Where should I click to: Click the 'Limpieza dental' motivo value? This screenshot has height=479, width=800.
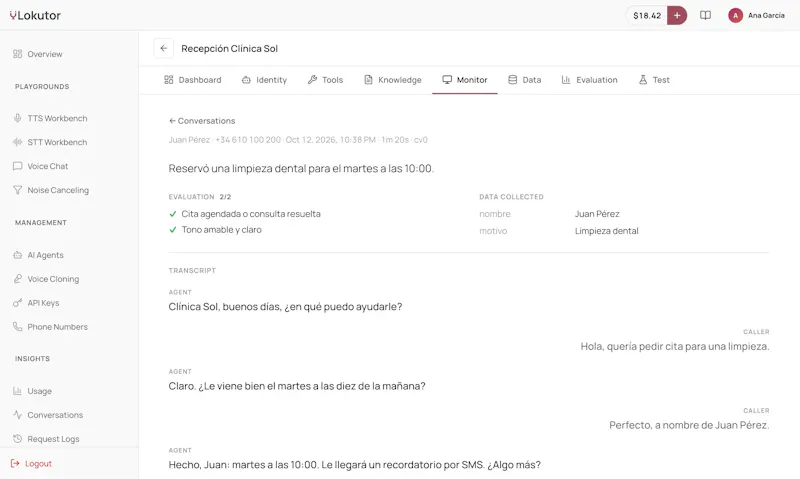[x=607, y=231]
